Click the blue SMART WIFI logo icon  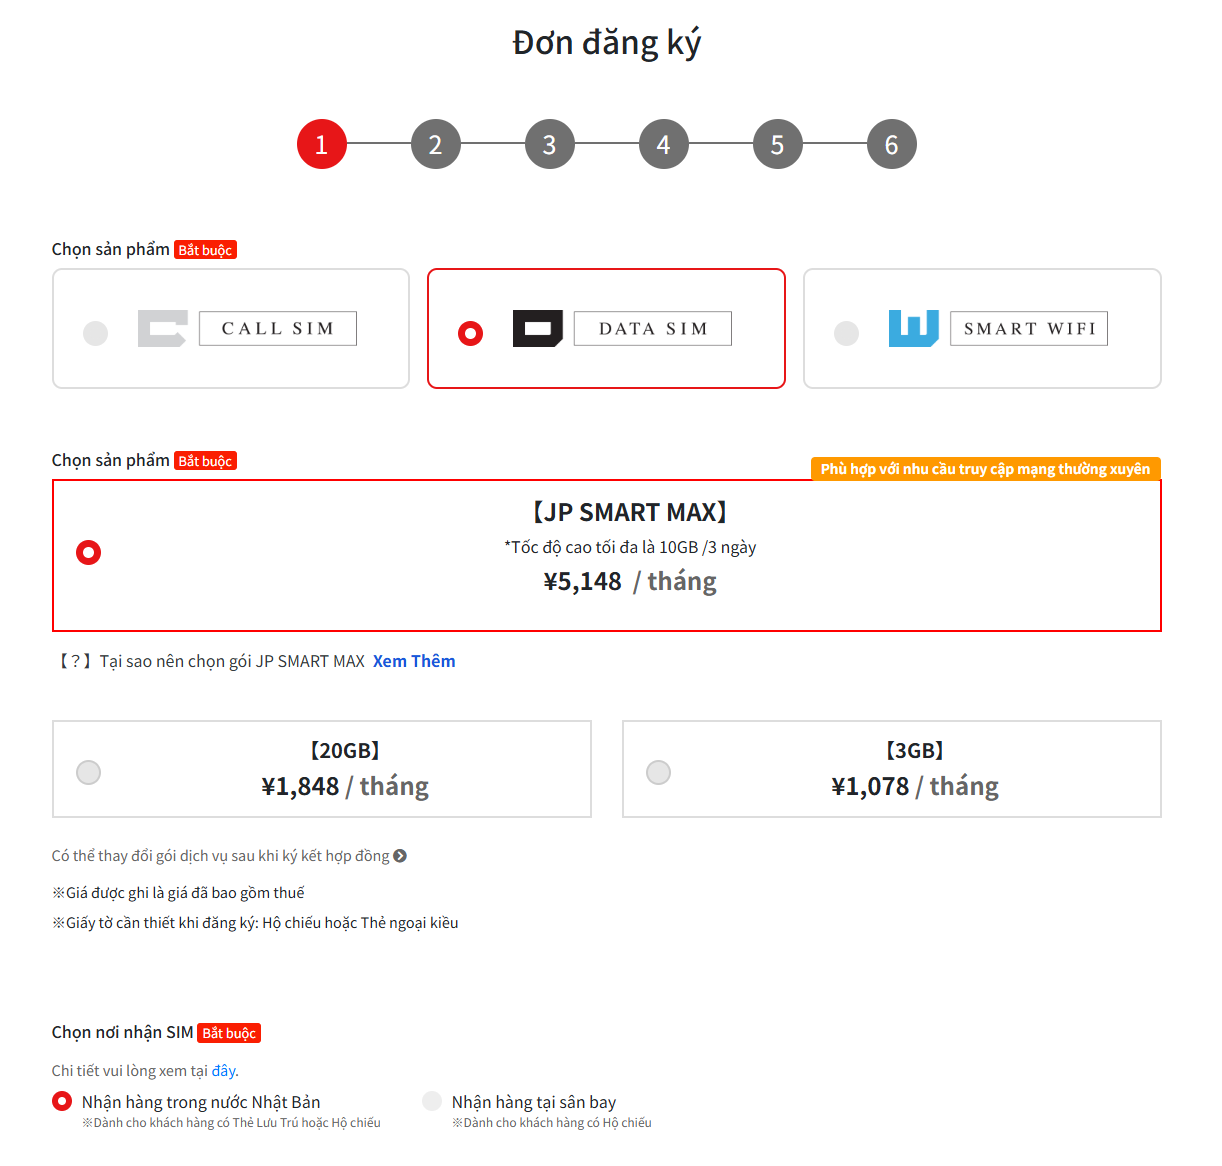coord(914,329)
